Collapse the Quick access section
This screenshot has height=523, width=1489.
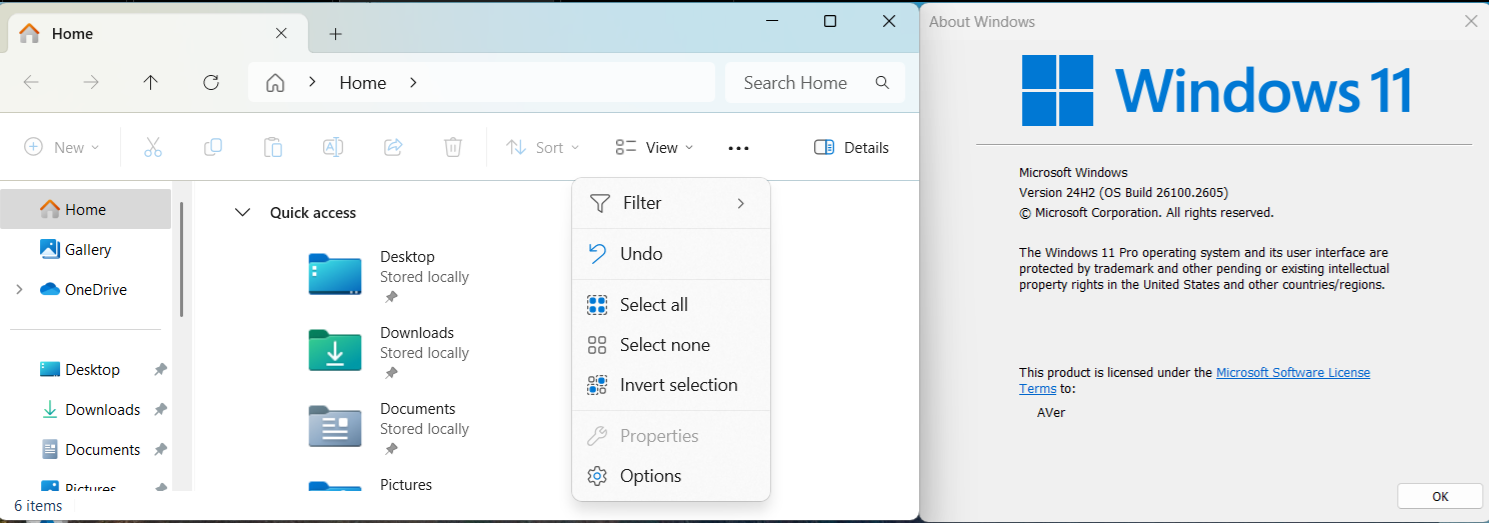click(242, 213)
